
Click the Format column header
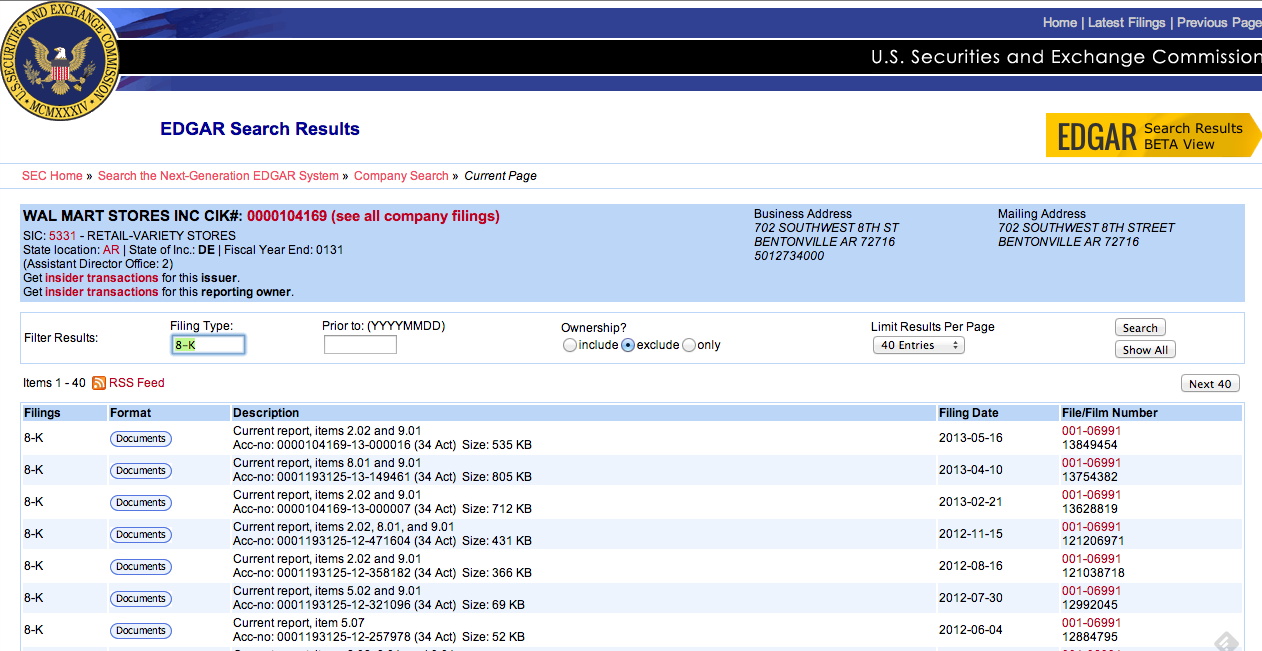[x=131, y=413]
